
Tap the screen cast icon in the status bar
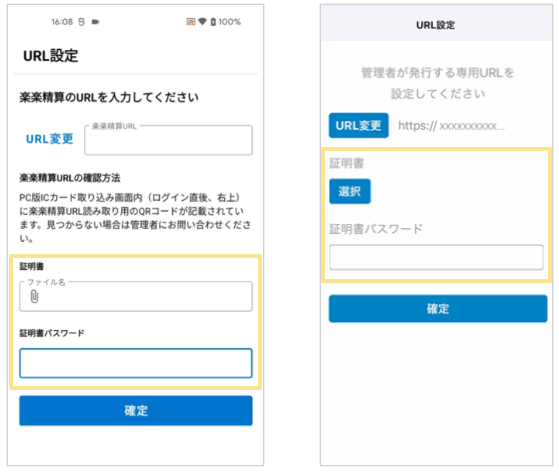[x=191, y=22]
